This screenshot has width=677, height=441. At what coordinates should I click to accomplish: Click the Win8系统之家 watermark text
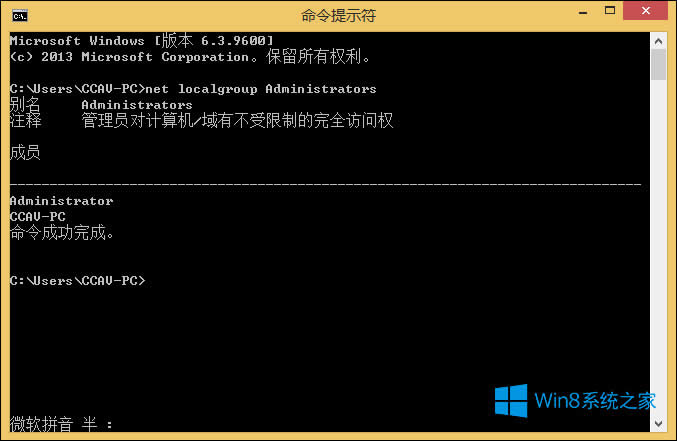[594, 402]
